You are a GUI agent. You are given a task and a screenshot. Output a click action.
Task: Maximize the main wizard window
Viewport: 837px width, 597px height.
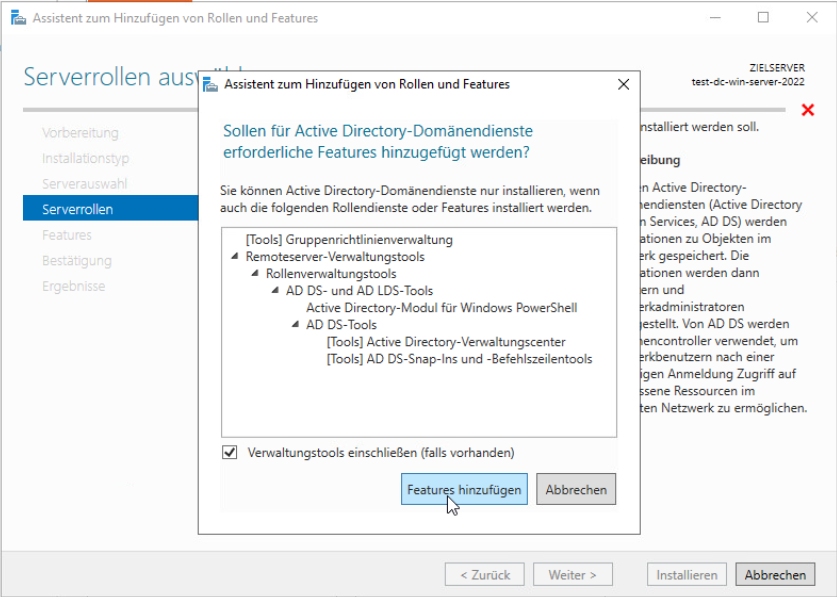tap(763, 18)
